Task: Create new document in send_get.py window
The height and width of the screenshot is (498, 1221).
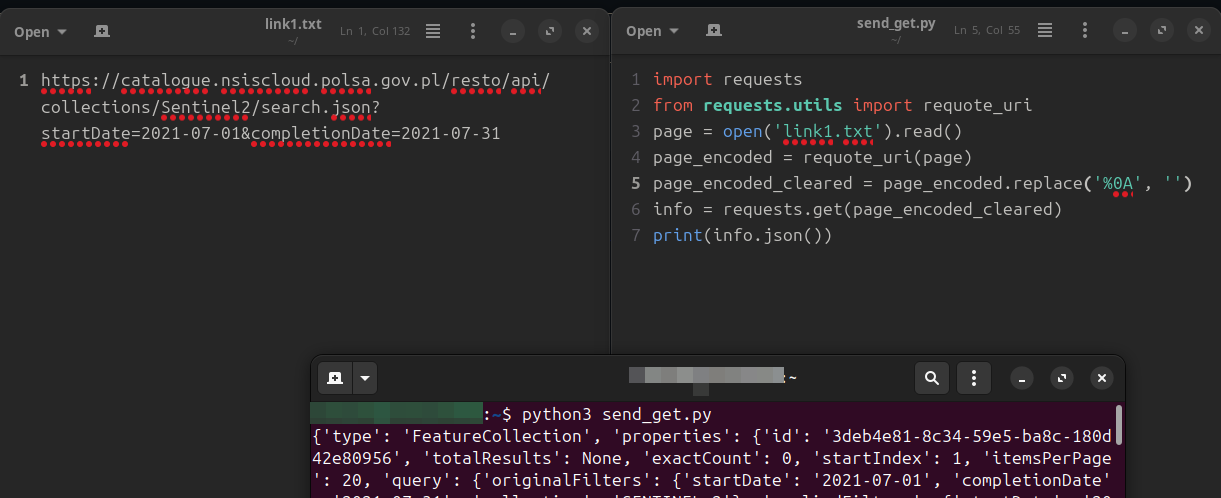Action: tap(714, 31)
